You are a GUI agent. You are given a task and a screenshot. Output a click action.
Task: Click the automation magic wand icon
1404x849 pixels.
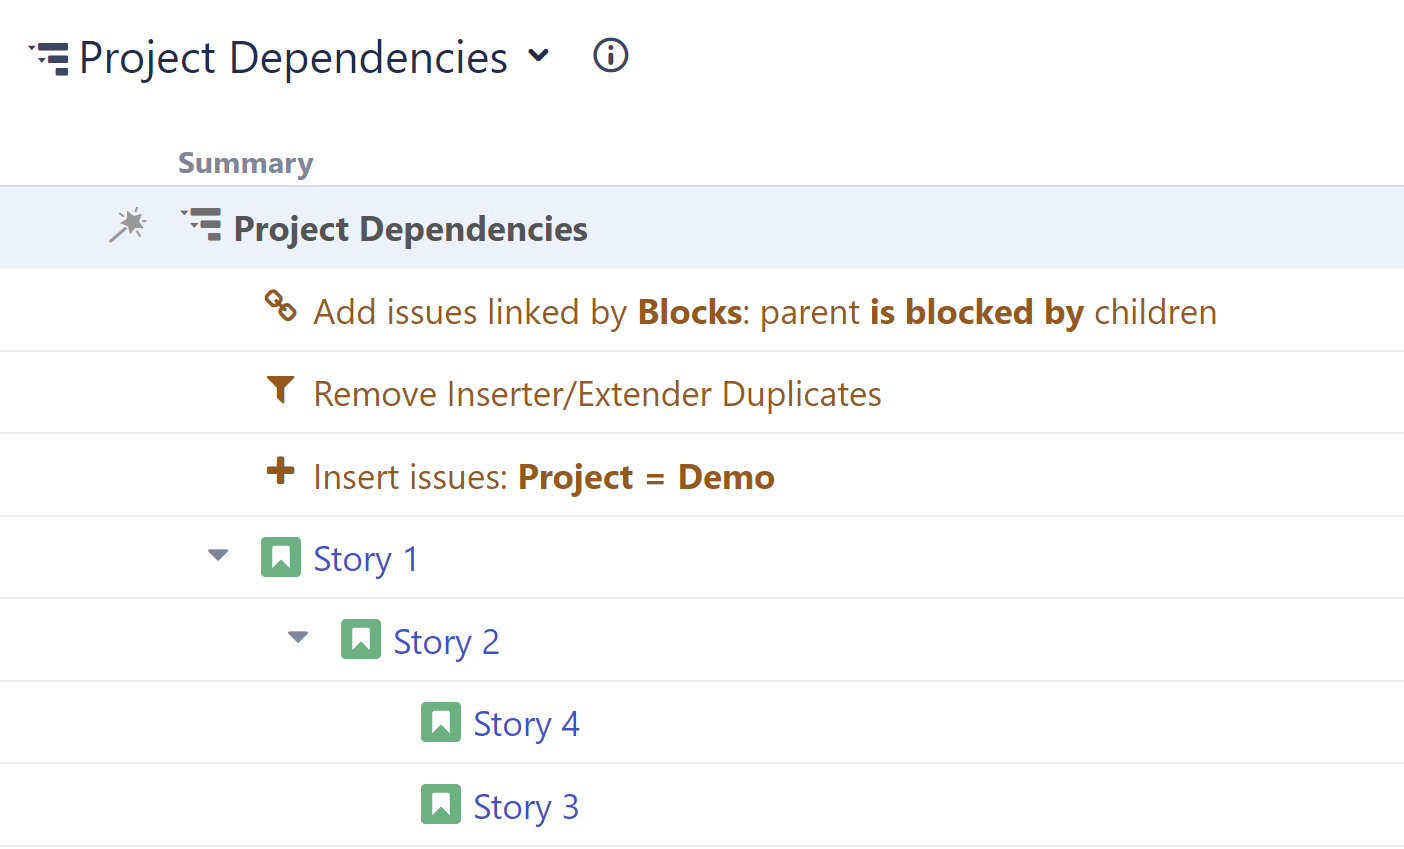click(x=127, y=226)
